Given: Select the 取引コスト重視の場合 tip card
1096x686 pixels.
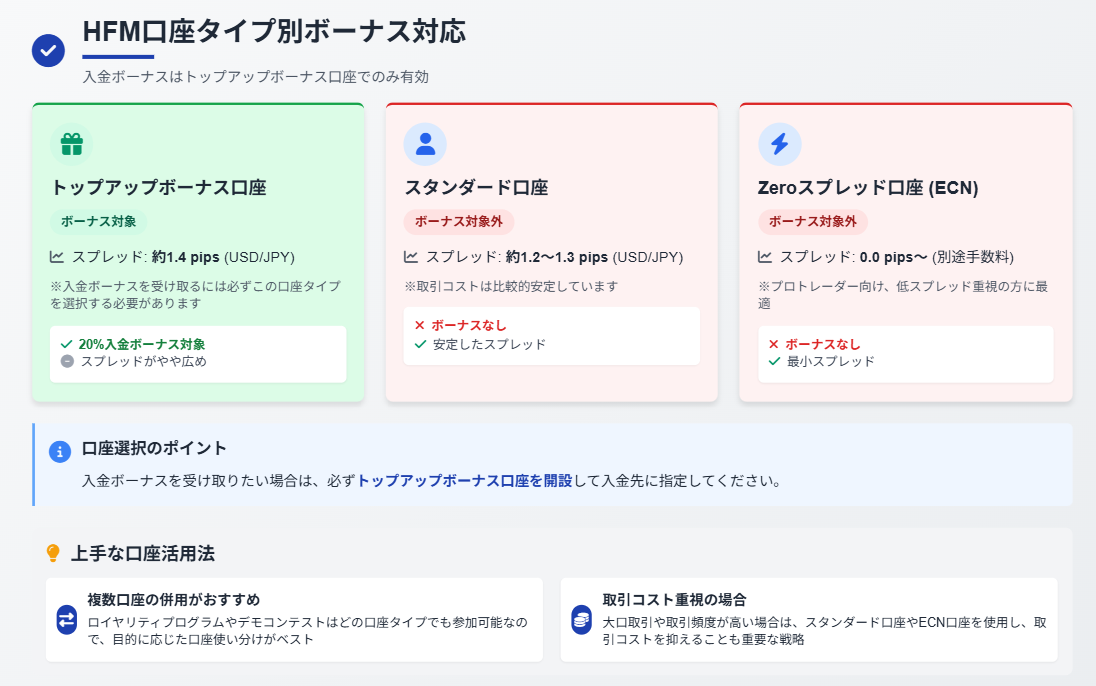Looking at the screenshot, I should 809,620.
